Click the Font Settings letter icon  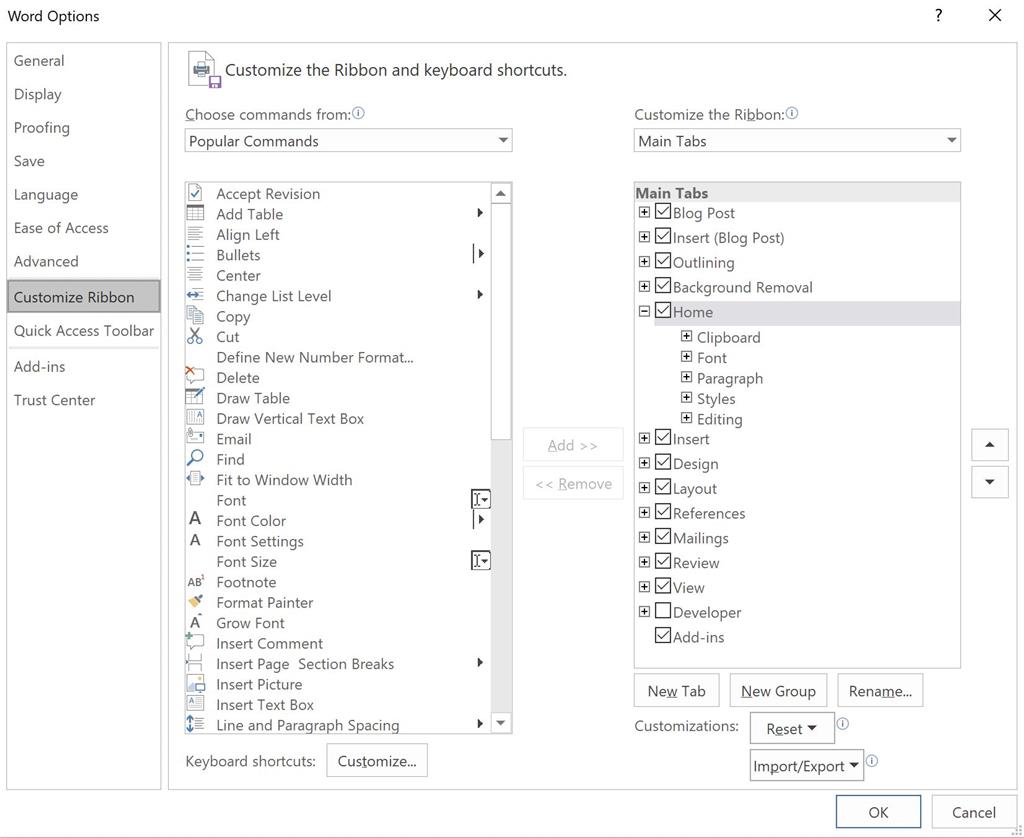click(x=195, y=540)
